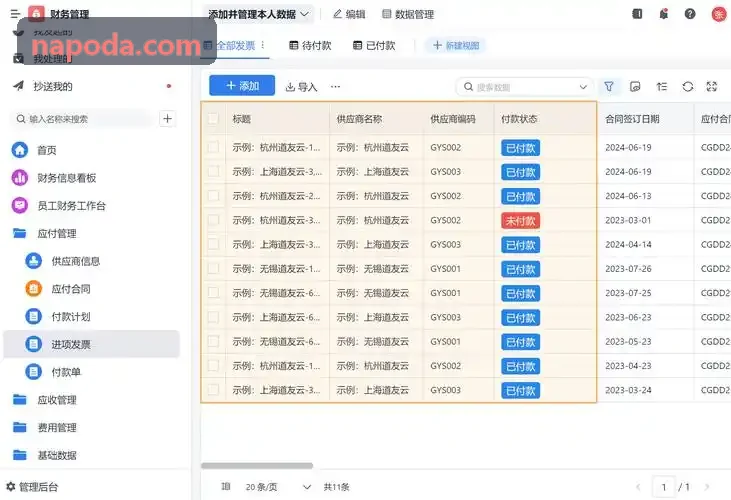
Task: Click the 未付款 red status tag
Action: [521, 220]
